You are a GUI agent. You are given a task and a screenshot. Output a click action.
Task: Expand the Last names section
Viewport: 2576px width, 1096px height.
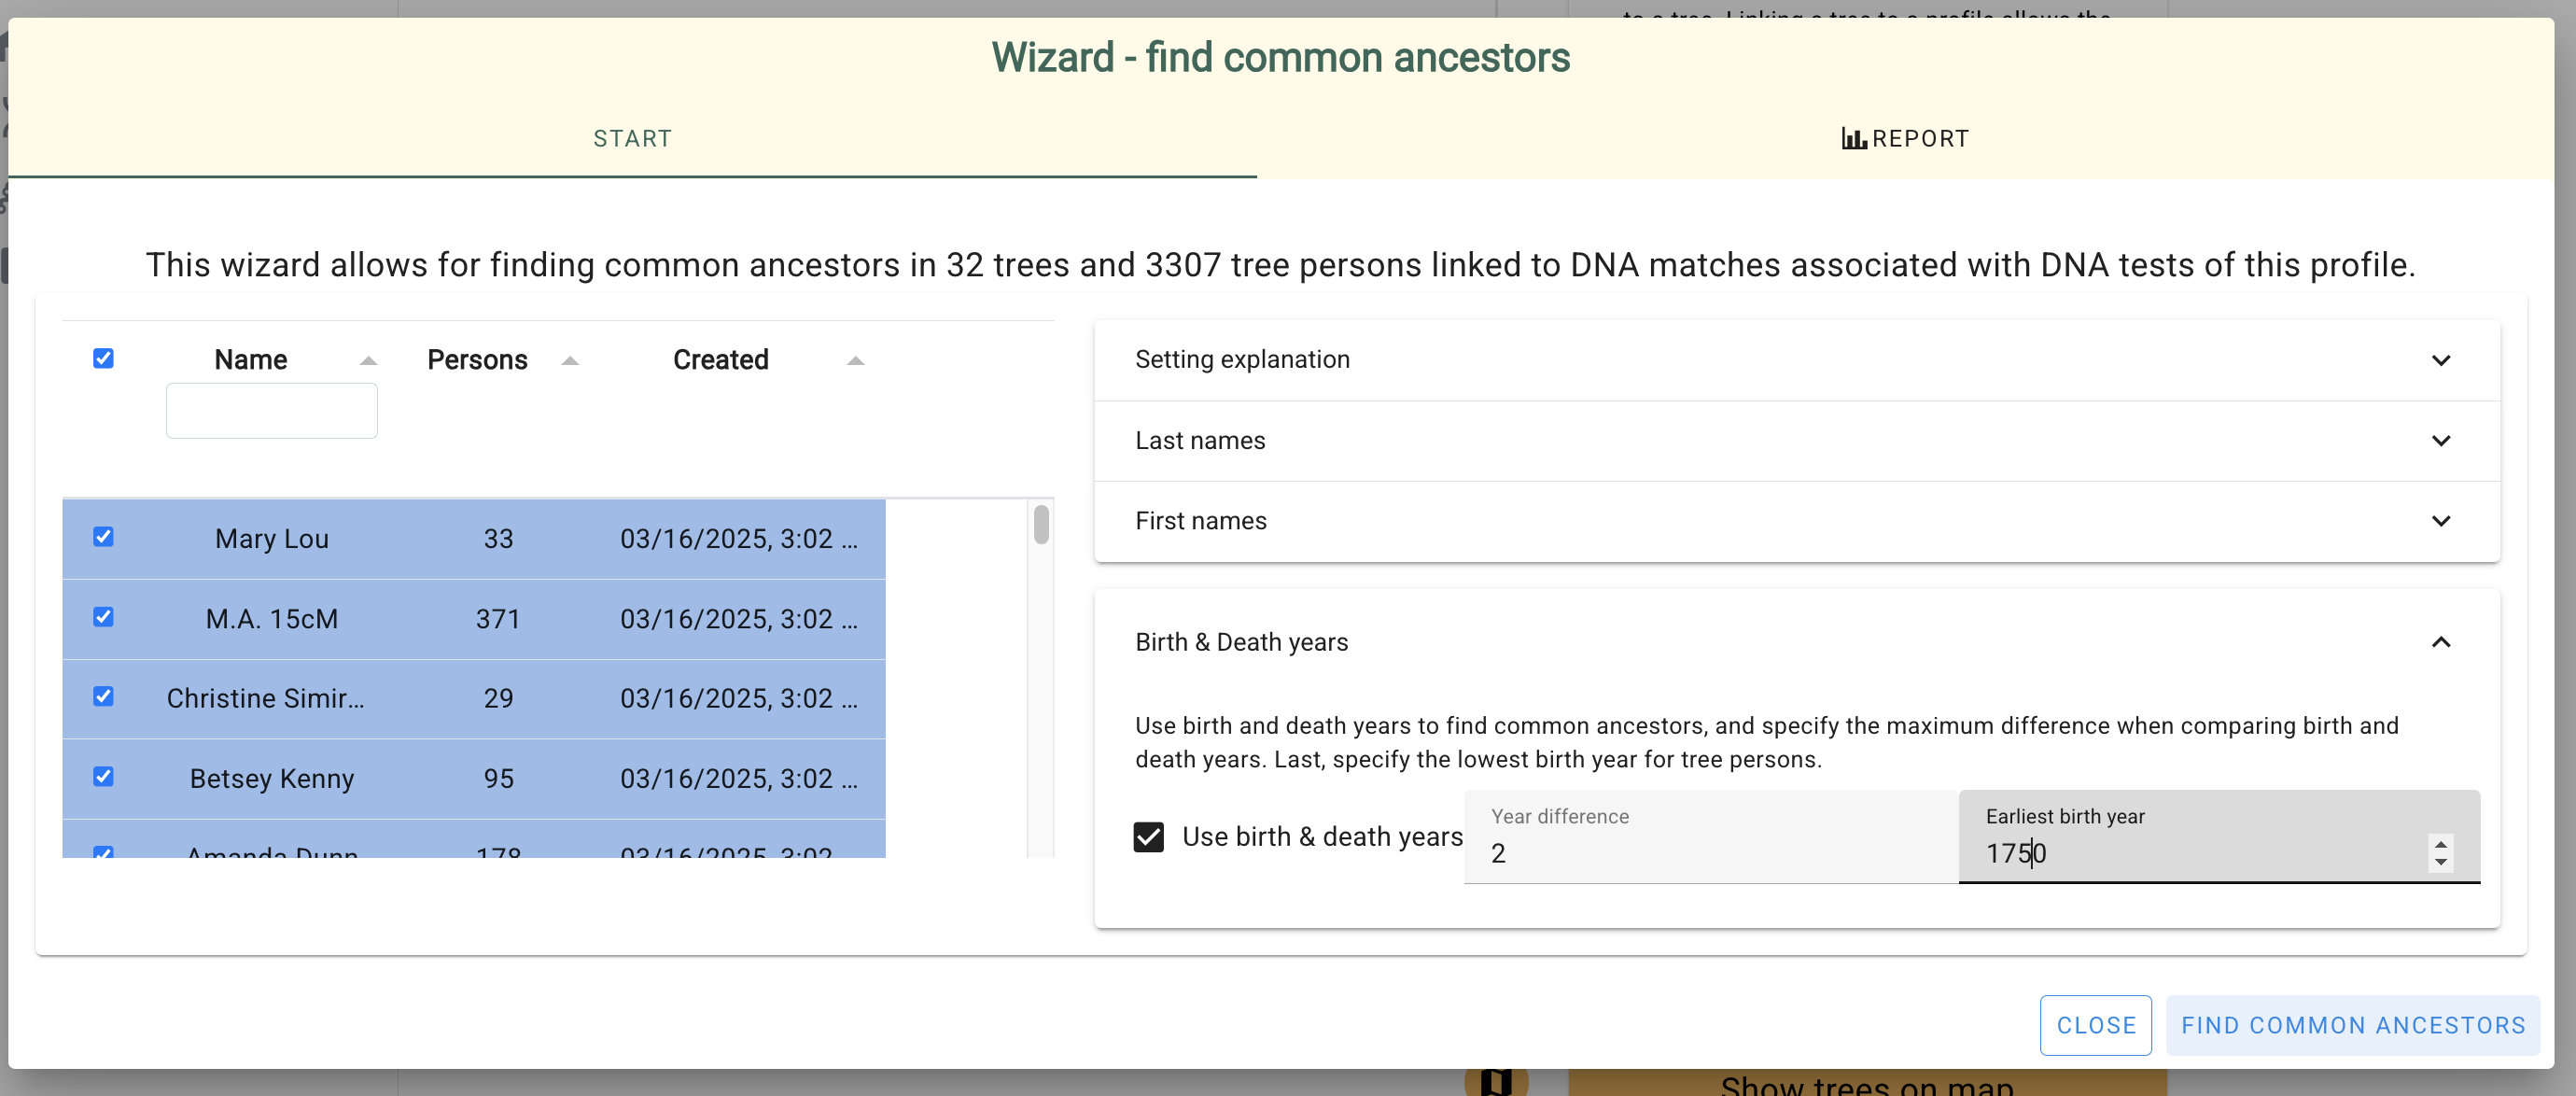coord(2441,441)
